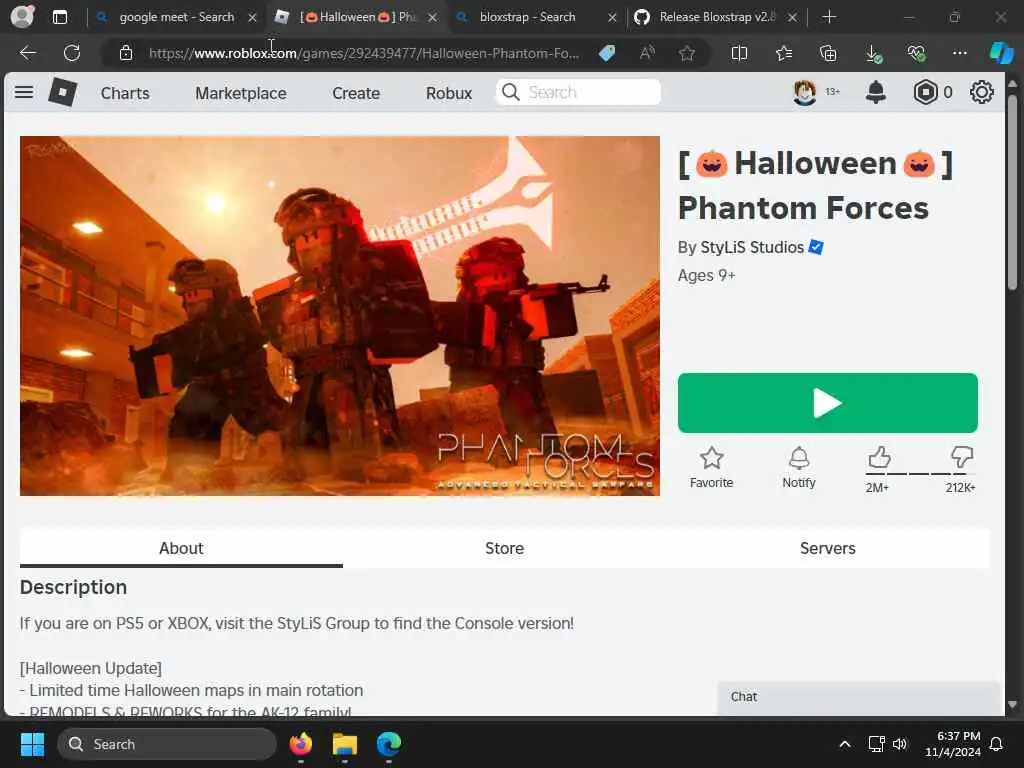Click the Roblox logo home icon
1024x768 pixels.
point(63,92)
